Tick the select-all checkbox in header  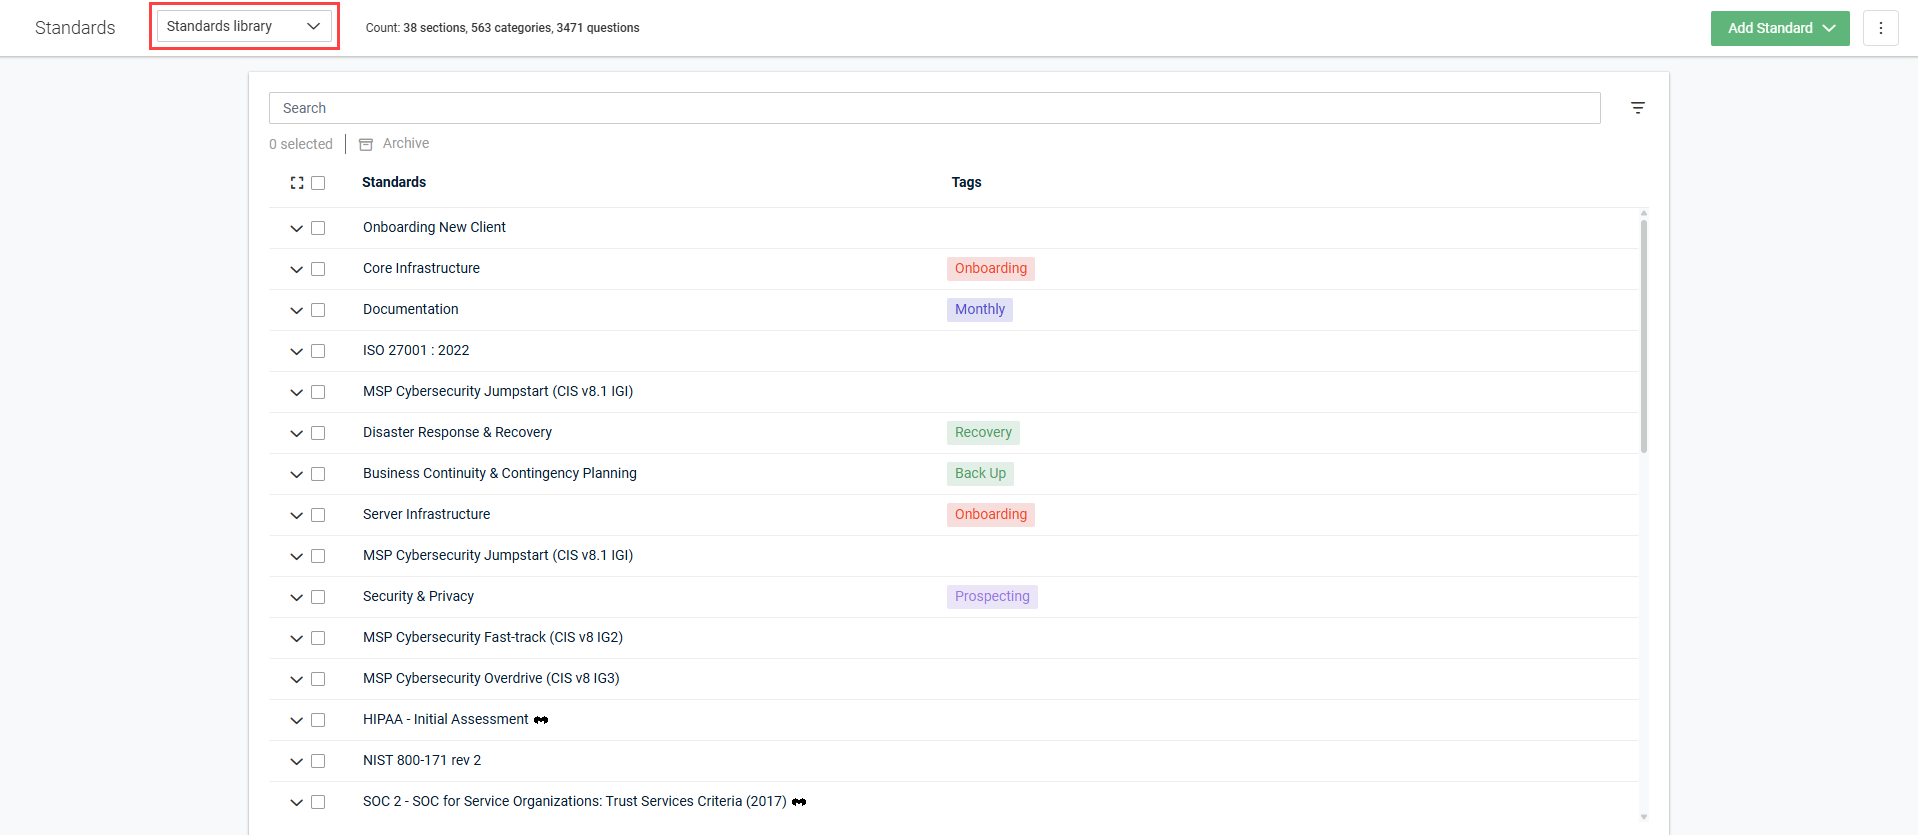coord(318,183)
